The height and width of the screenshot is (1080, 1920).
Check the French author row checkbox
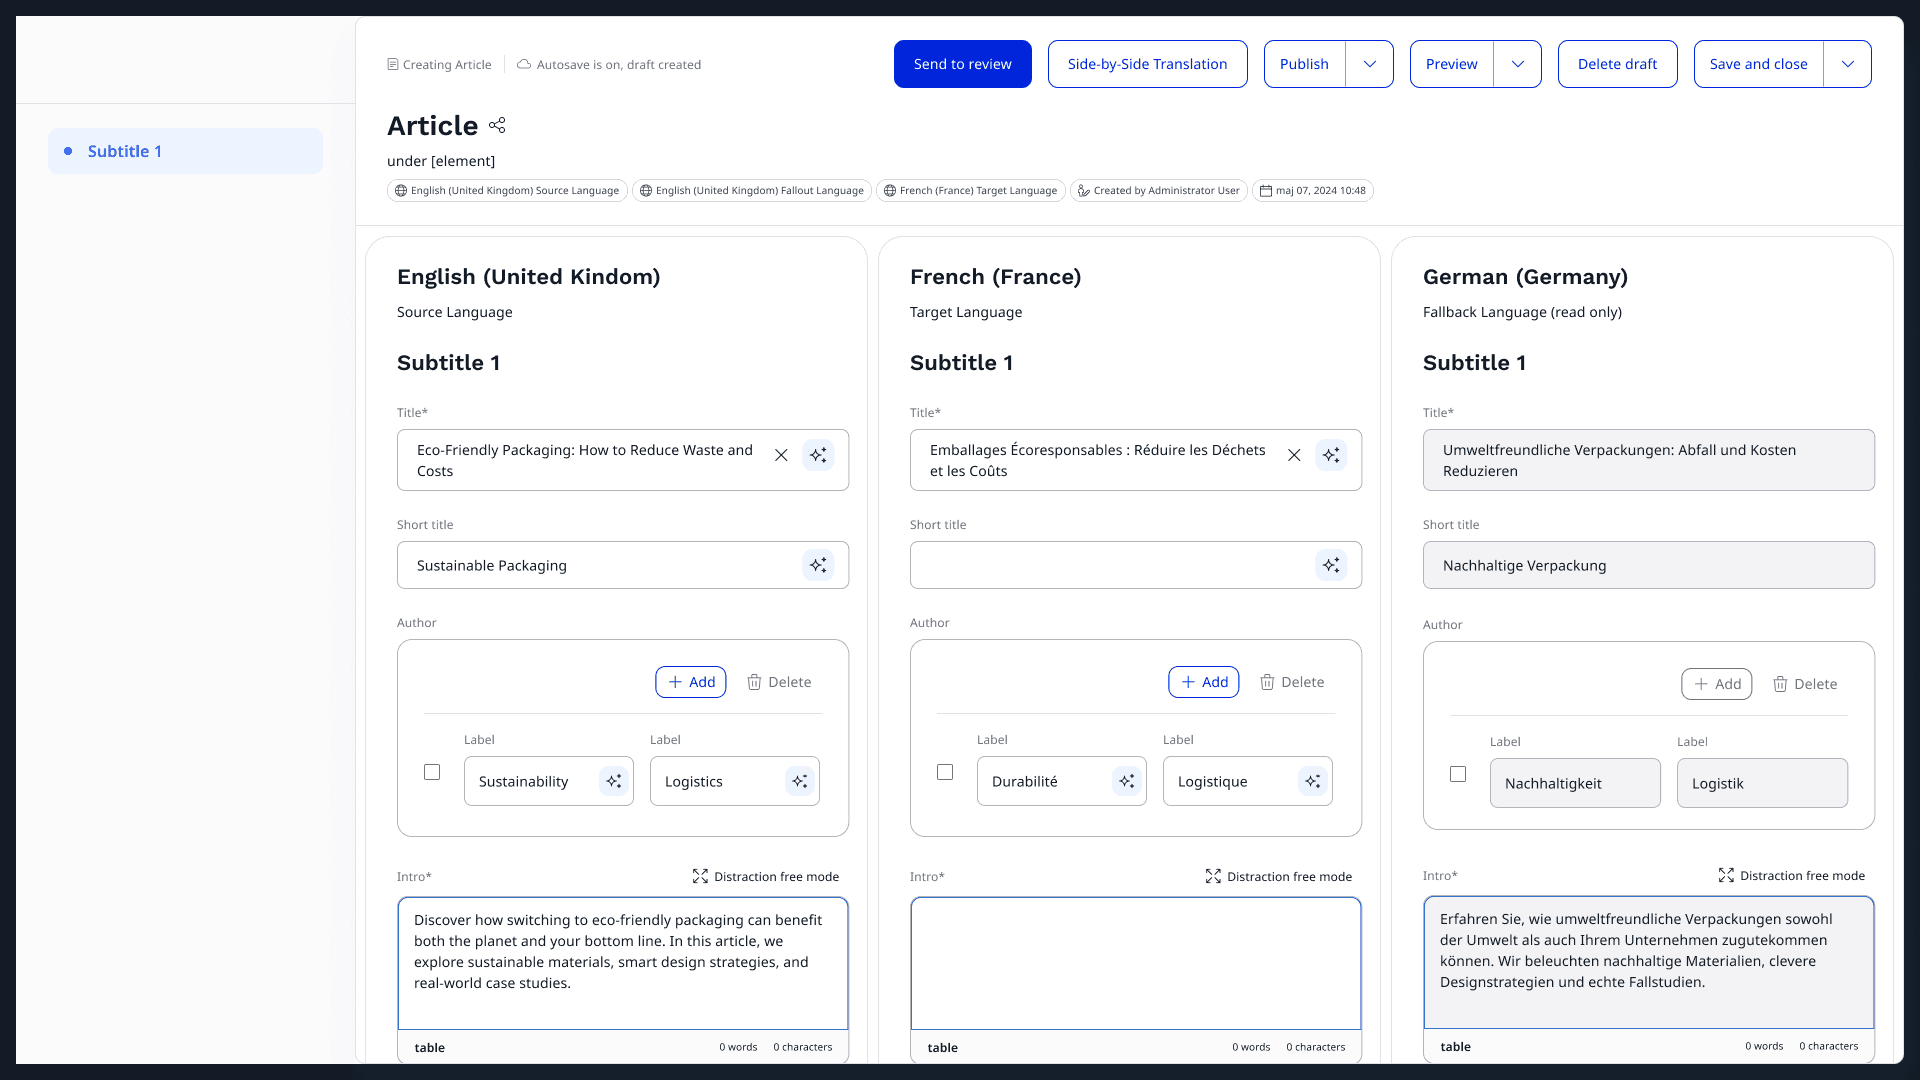(945, 772)
